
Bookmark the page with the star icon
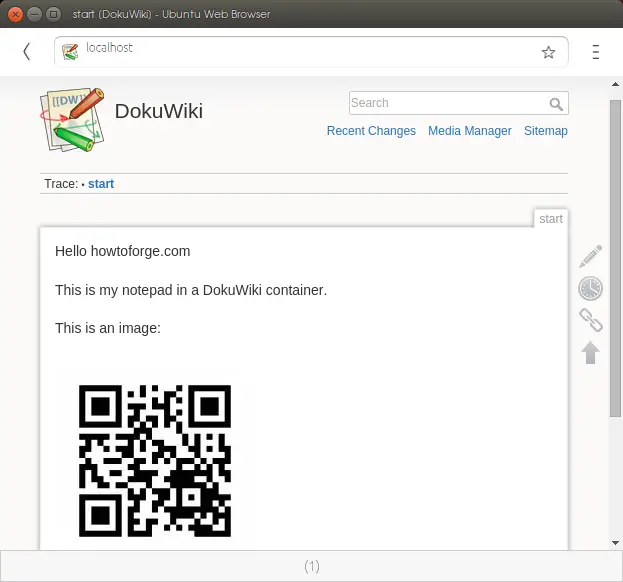[x=548, y=52]
